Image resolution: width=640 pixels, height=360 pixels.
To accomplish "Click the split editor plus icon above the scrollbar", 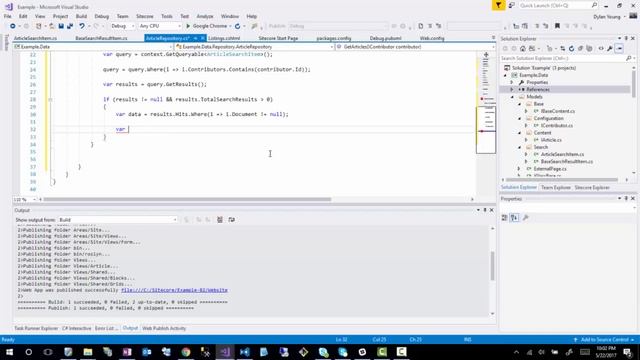I will pyautogui.click(x=486, y=55).
